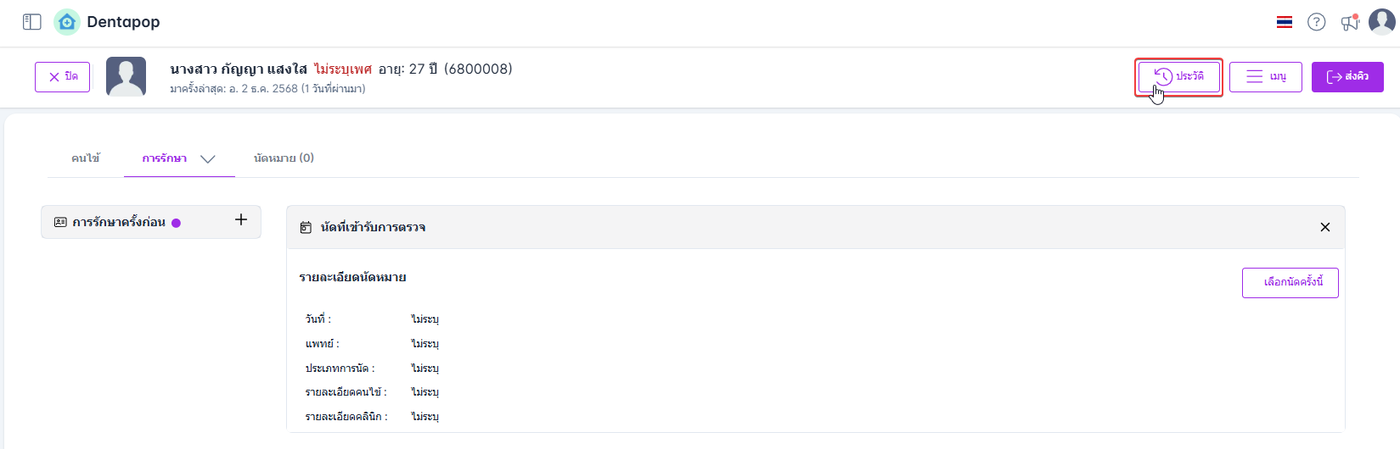Image resolution: width=1400 pixels, height=449 pixels.
Task: Click the Dentapop home logo
Action: [67, 22]
